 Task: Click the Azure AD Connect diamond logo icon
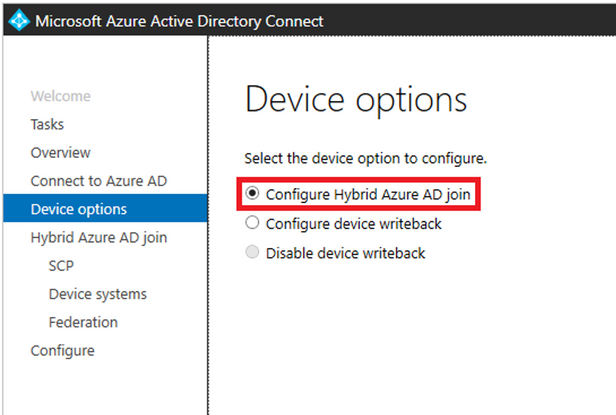coord(18,20)
